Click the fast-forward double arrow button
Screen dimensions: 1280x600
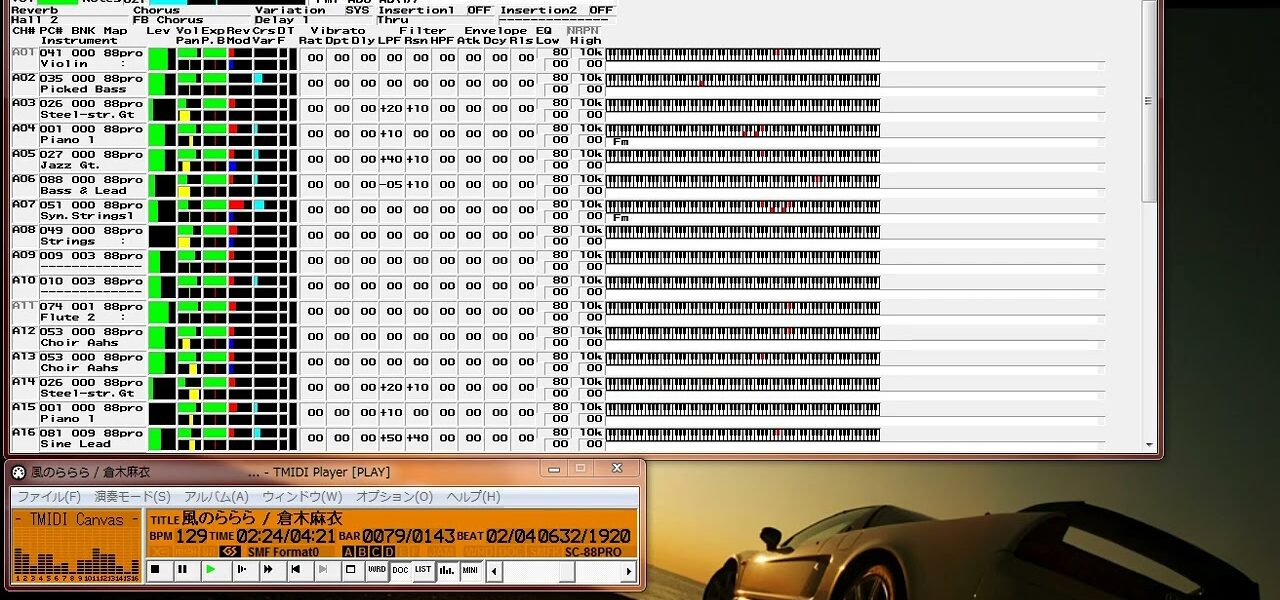(x=267, y=570)
